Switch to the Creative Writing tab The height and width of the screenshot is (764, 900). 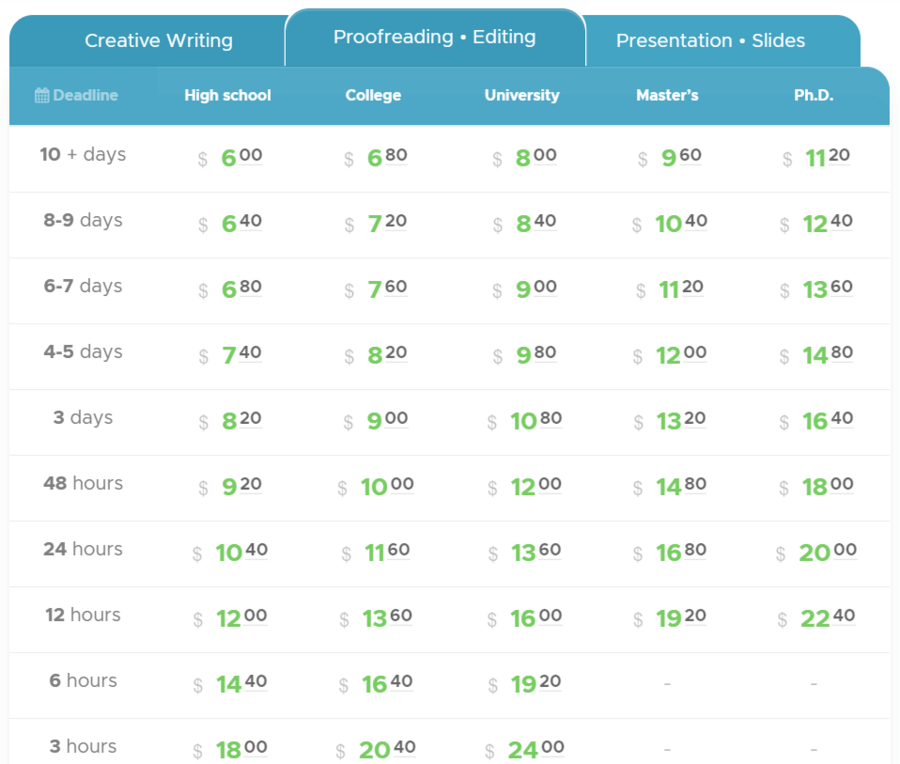158,40
